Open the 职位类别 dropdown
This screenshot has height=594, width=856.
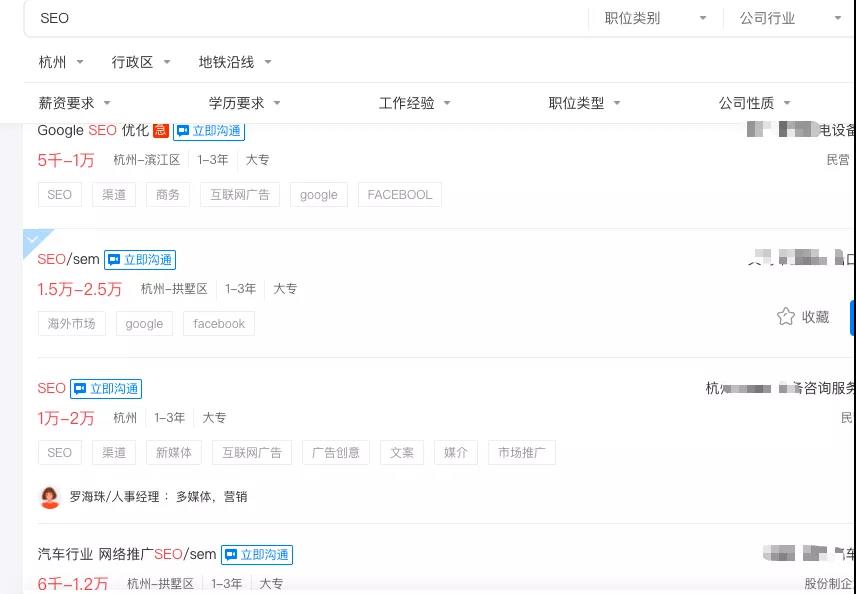coord(655,18)
